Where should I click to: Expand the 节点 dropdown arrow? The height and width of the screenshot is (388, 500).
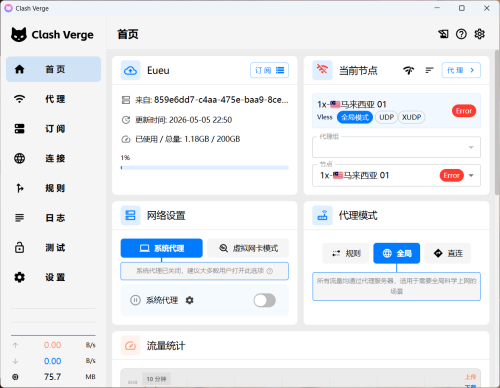coord(471,175)
